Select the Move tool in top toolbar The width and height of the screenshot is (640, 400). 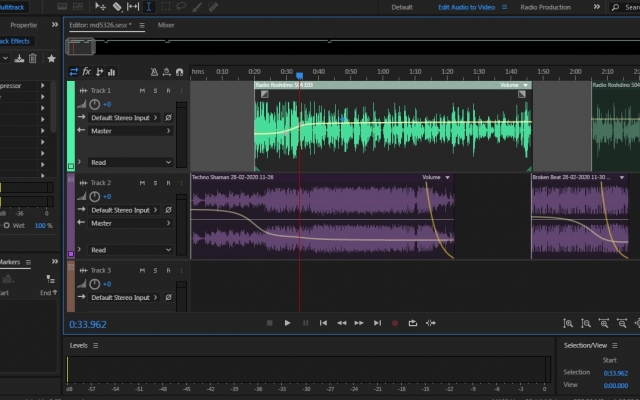pyautogui.click(x=100, y=7)
